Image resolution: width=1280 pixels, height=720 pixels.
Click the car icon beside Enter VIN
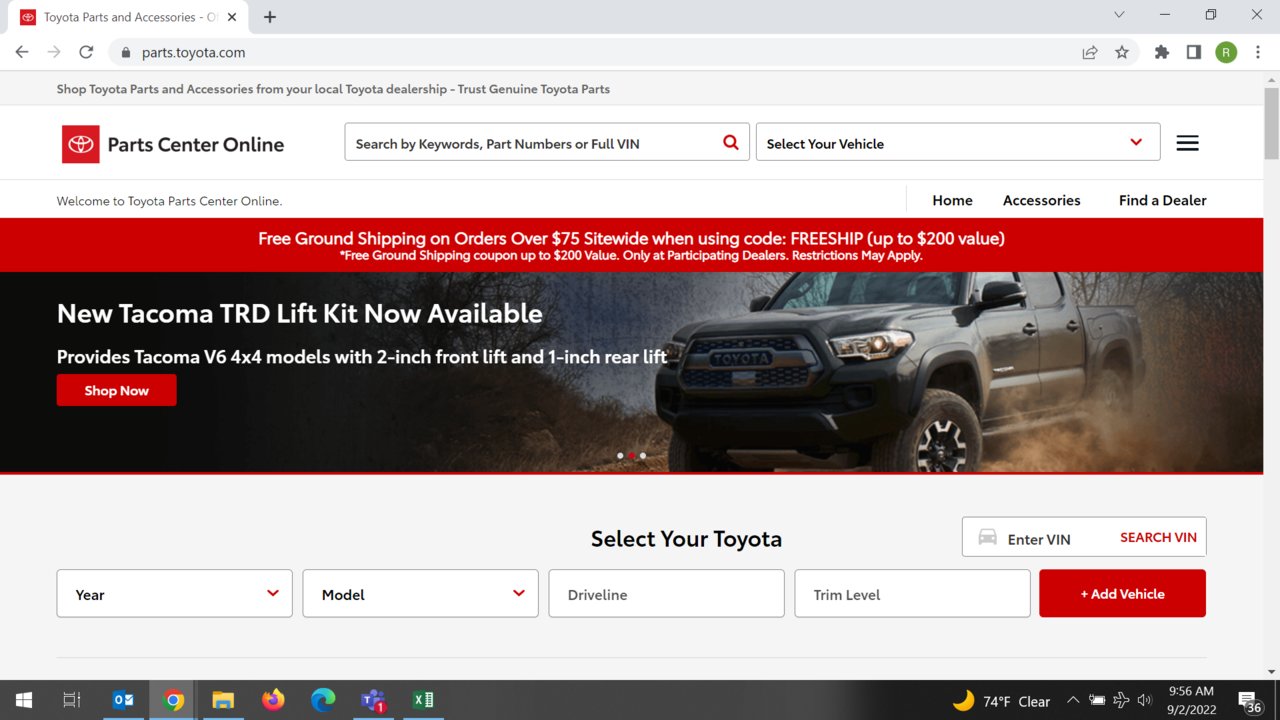click(987, 537)
